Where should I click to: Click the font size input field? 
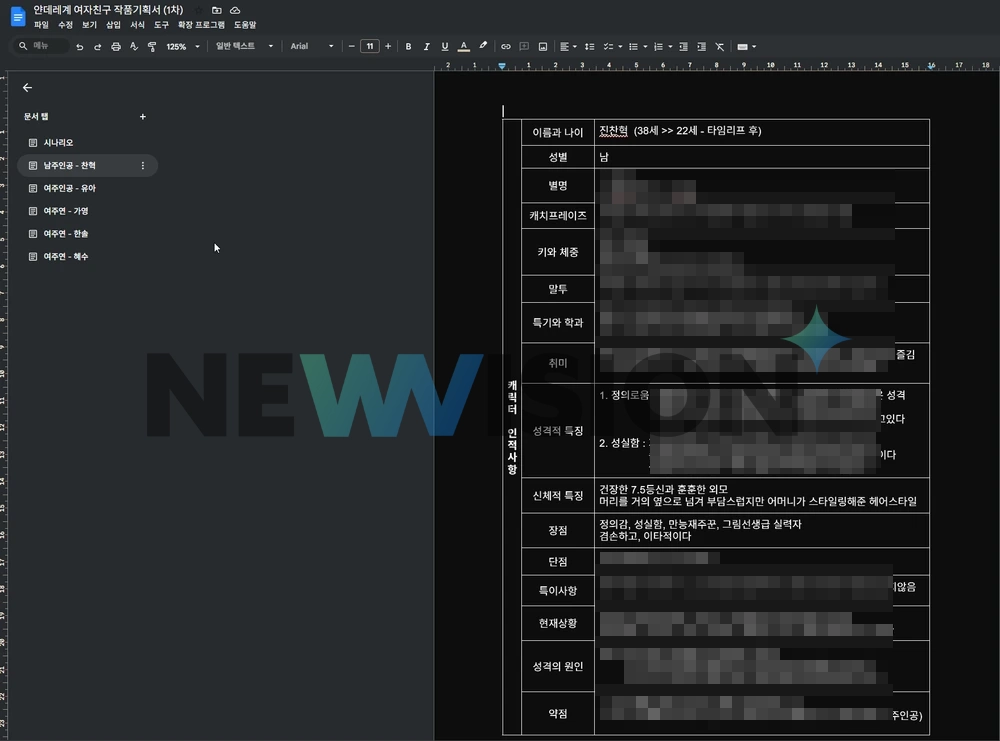pos(370,46)
